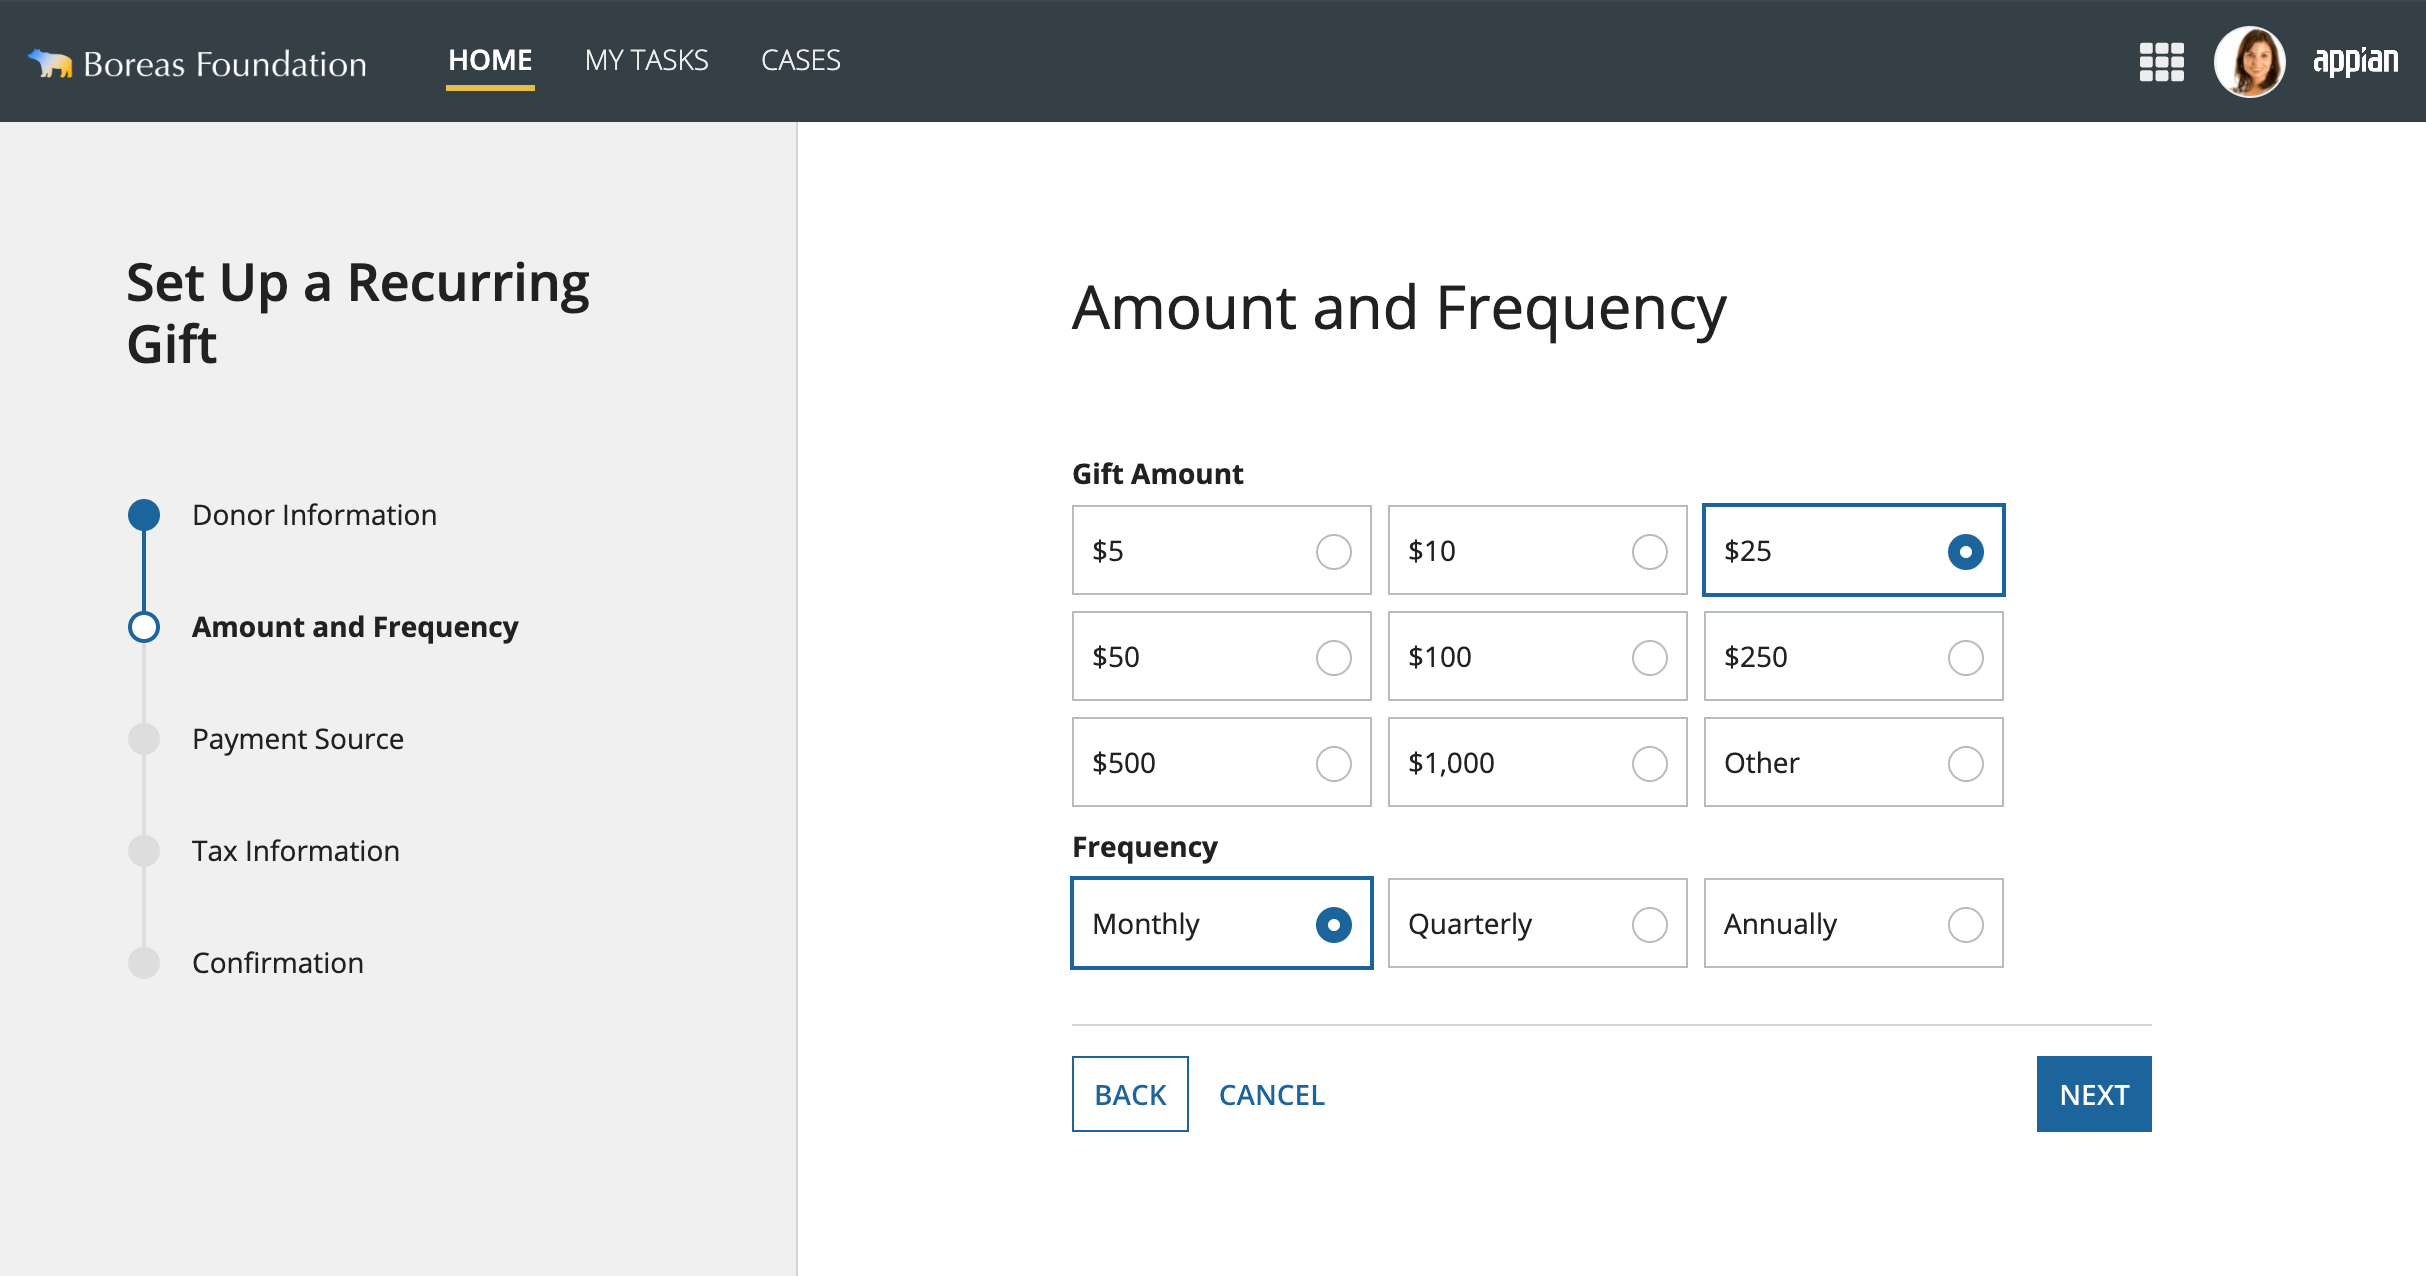The height and width of the screenshot is (1276, 2426).
Task: Click the user profile avatar
Action: pos(2249,62)
